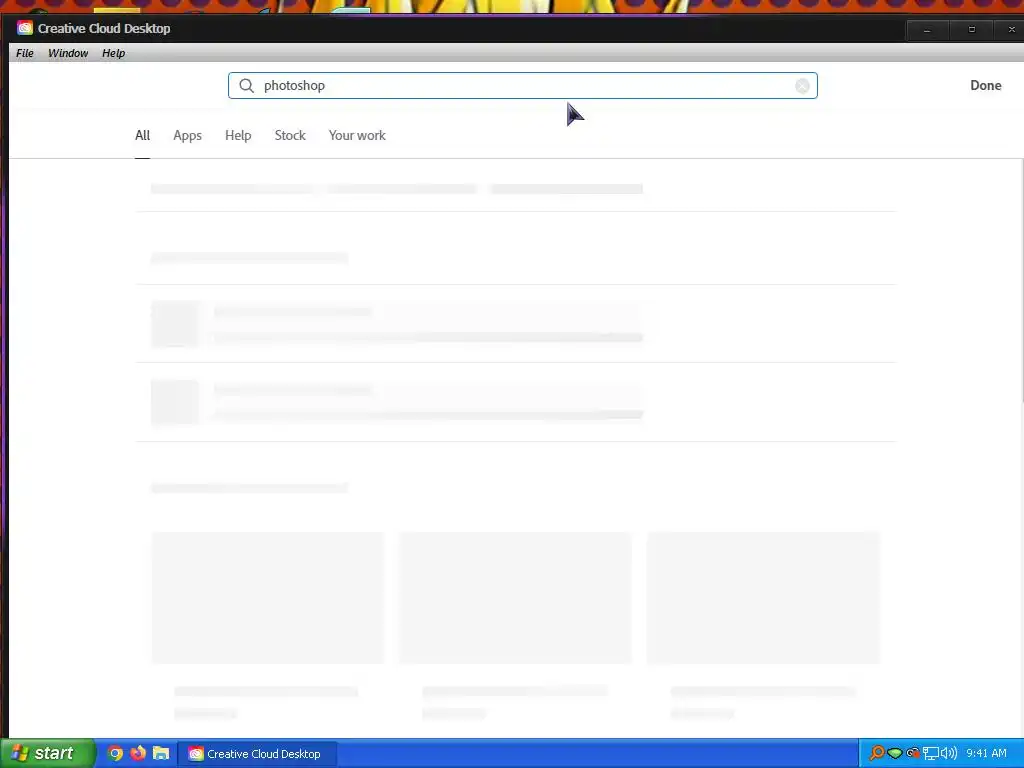The height and width of the screenshot is (768, 1024).
Task: Open the Window menu
Action: pos(68,53)
